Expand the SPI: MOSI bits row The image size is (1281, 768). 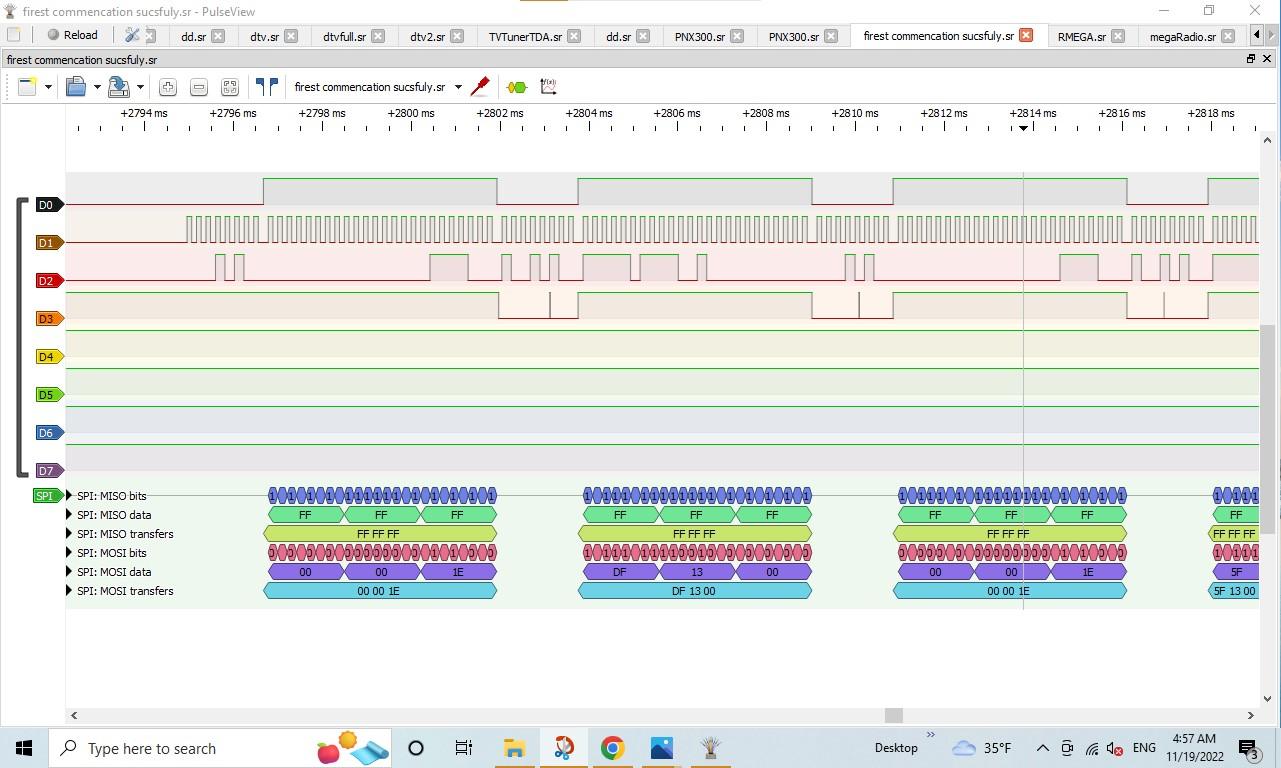coord(69,553)
